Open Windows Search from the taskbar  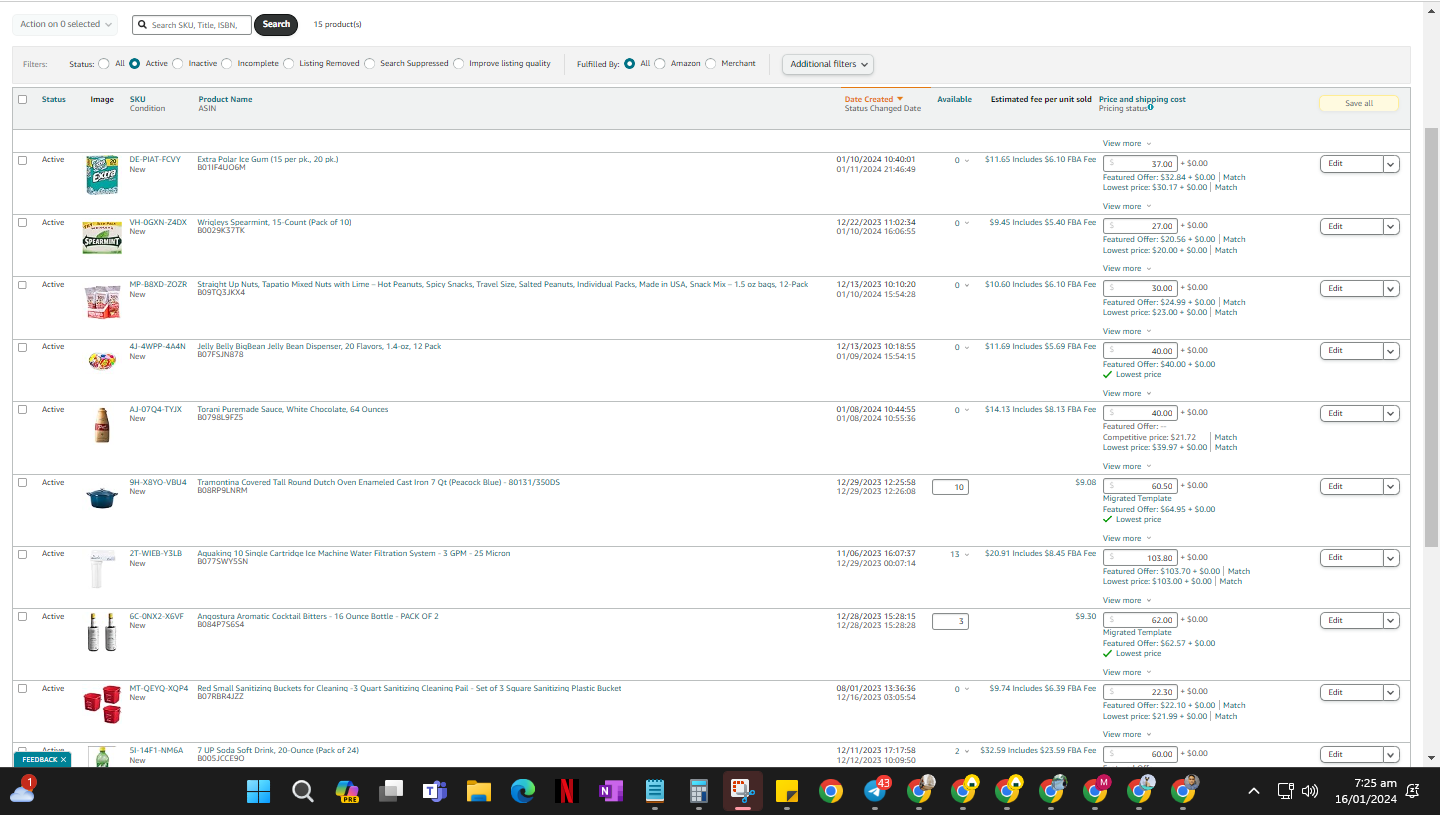(x=302, y=792)
